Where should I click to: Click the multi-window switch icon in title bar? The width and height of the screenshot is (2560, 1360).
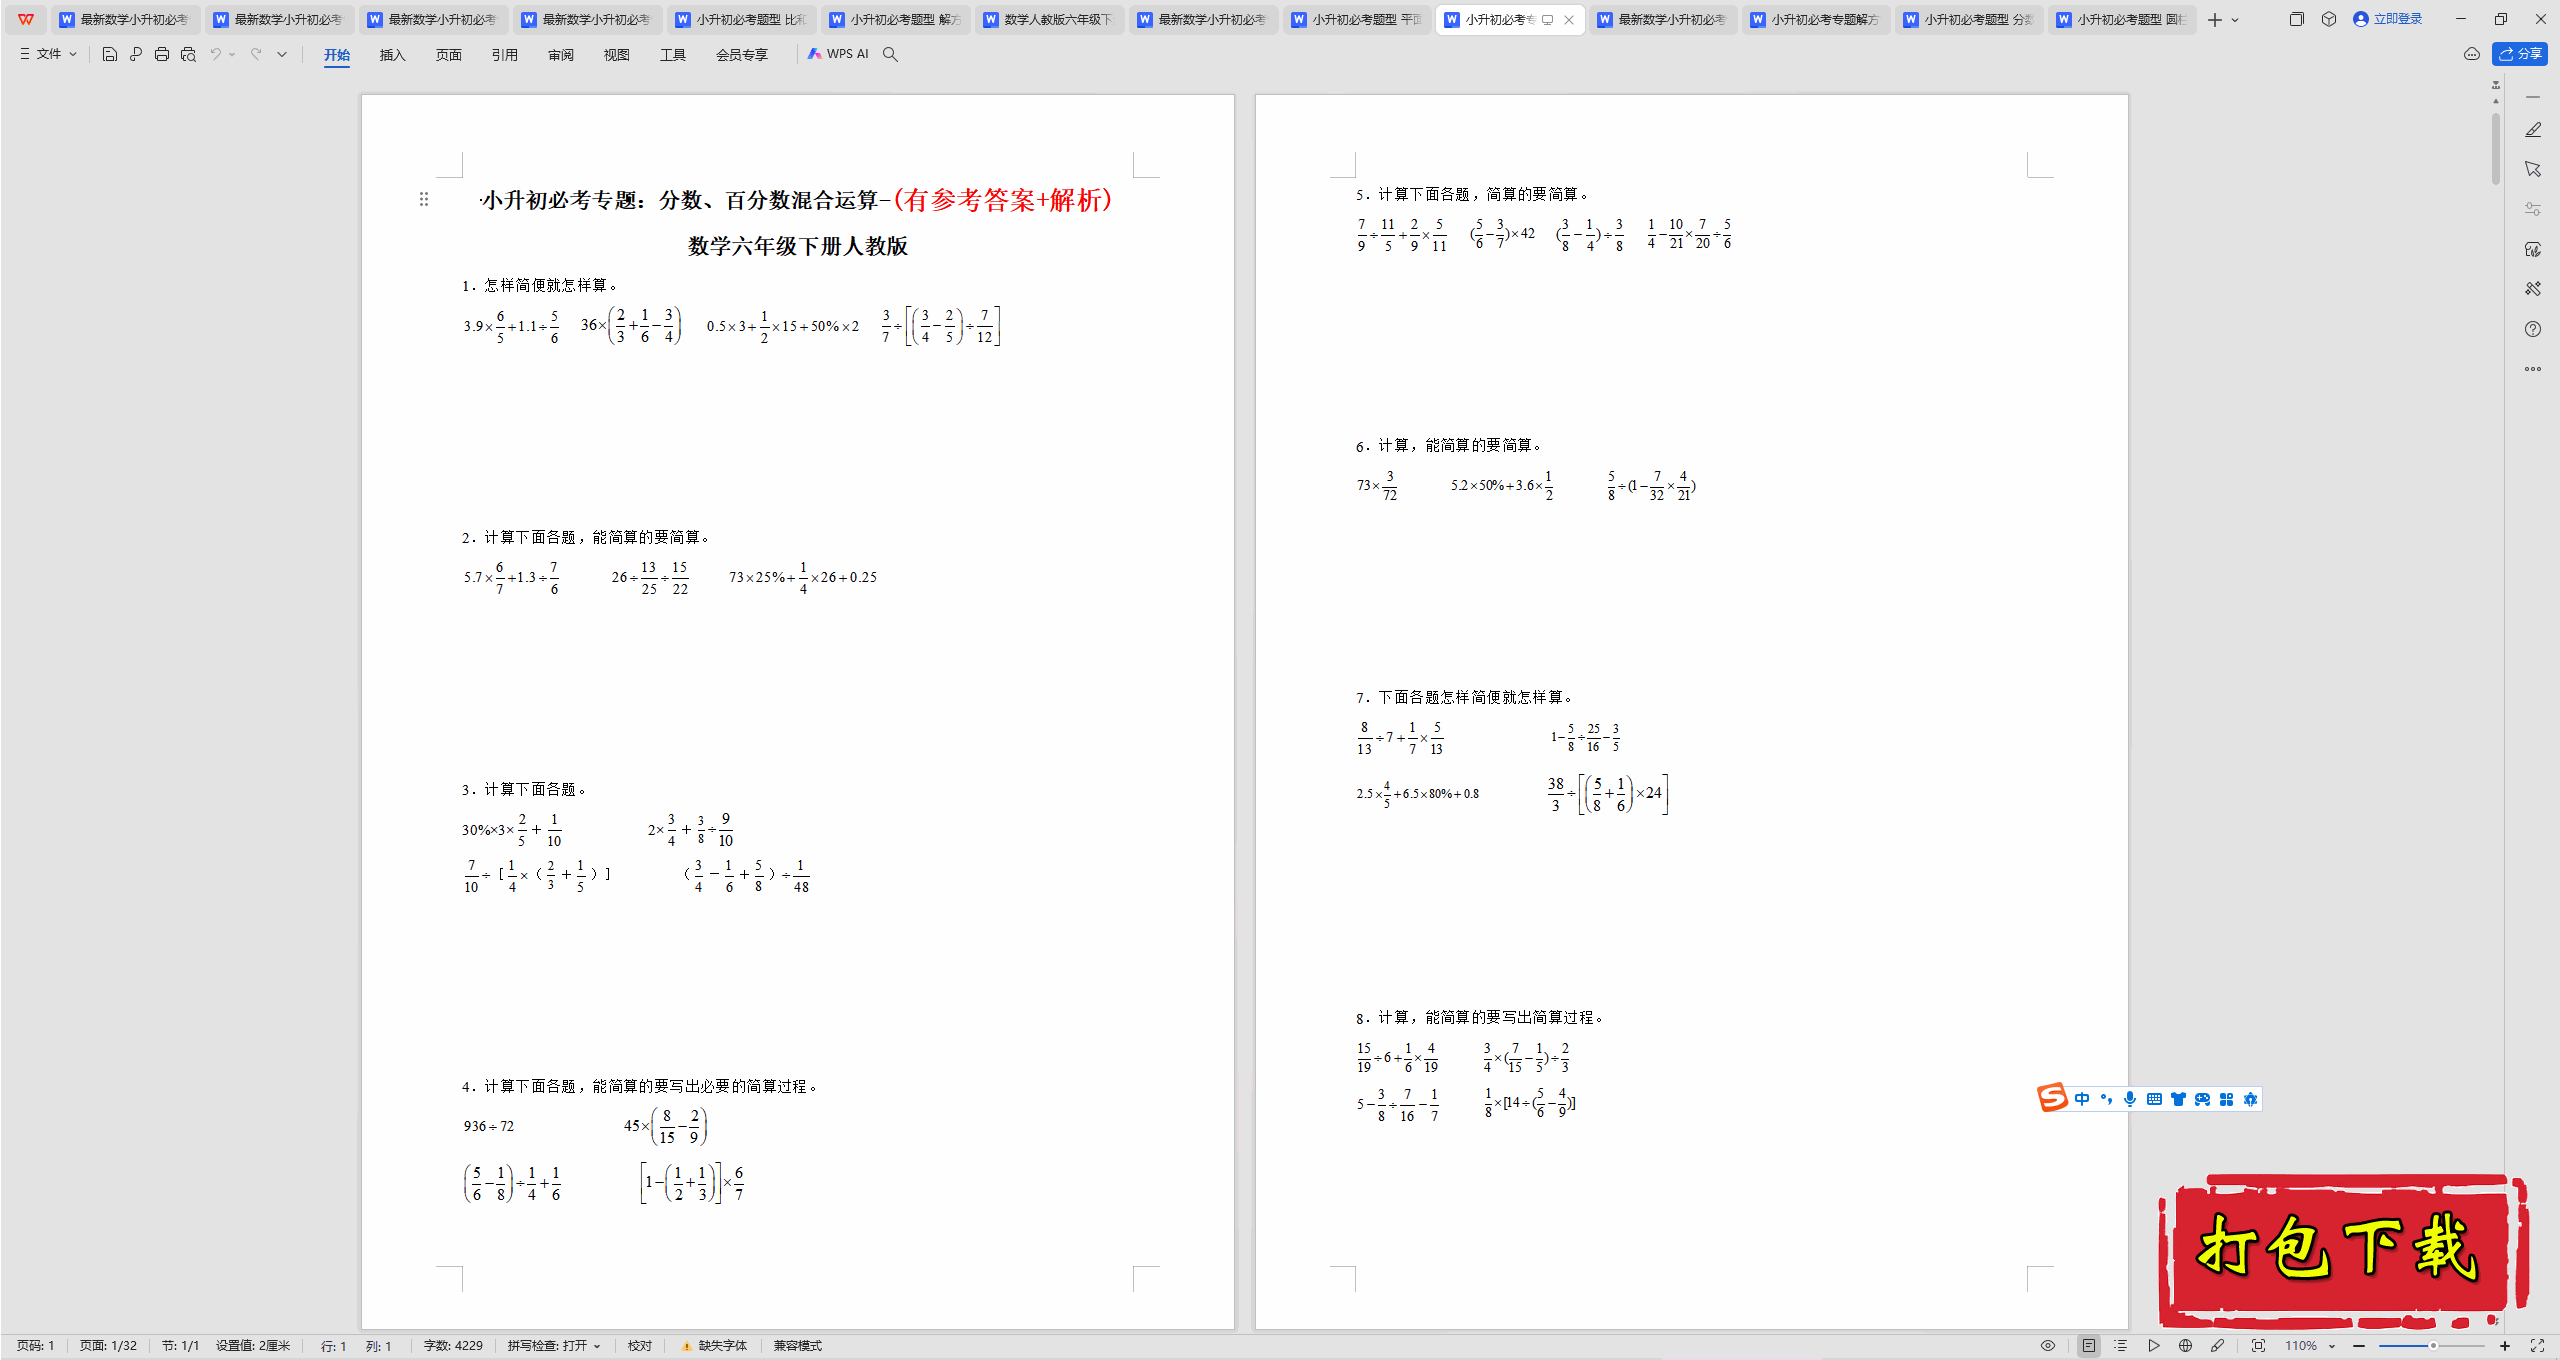tap(2297, 19)
